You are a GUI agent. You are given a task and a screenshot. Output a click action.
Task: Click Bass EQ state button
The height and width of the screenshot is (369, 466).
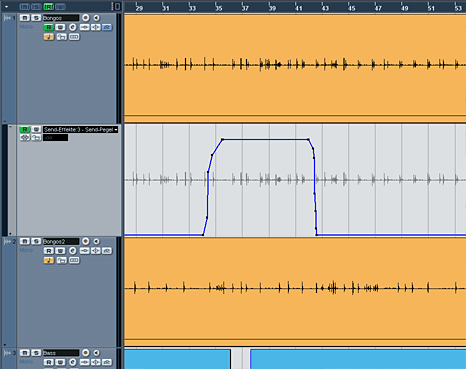point(96,362)
